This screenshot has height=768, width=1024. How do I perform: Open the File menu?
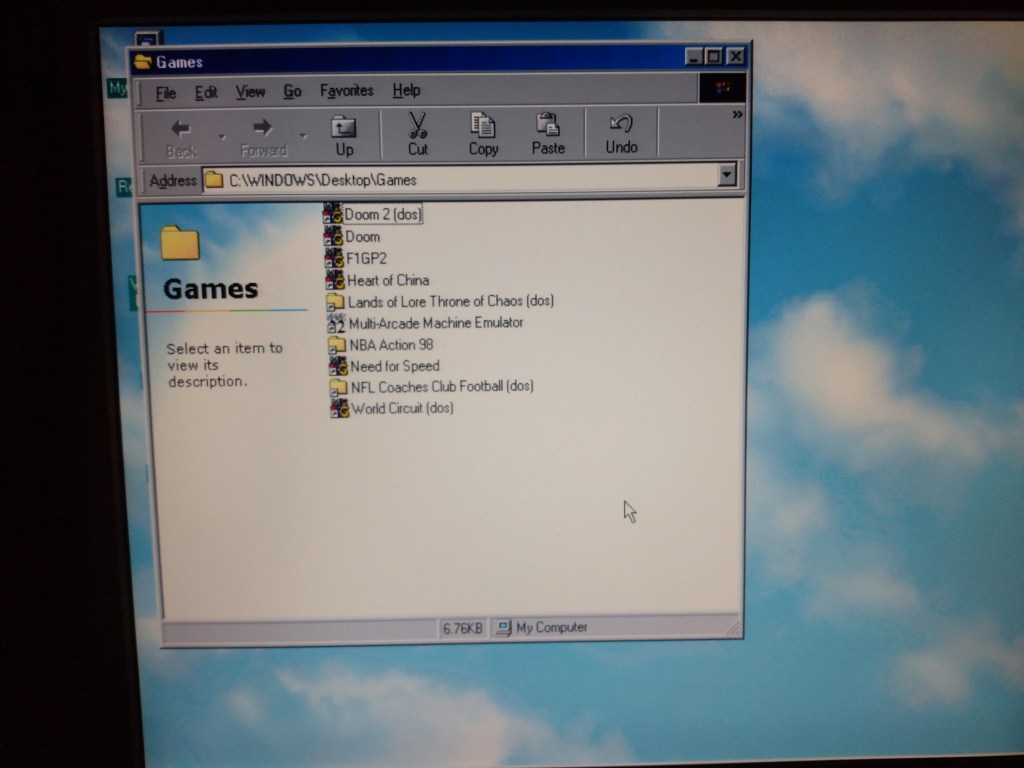166,93
